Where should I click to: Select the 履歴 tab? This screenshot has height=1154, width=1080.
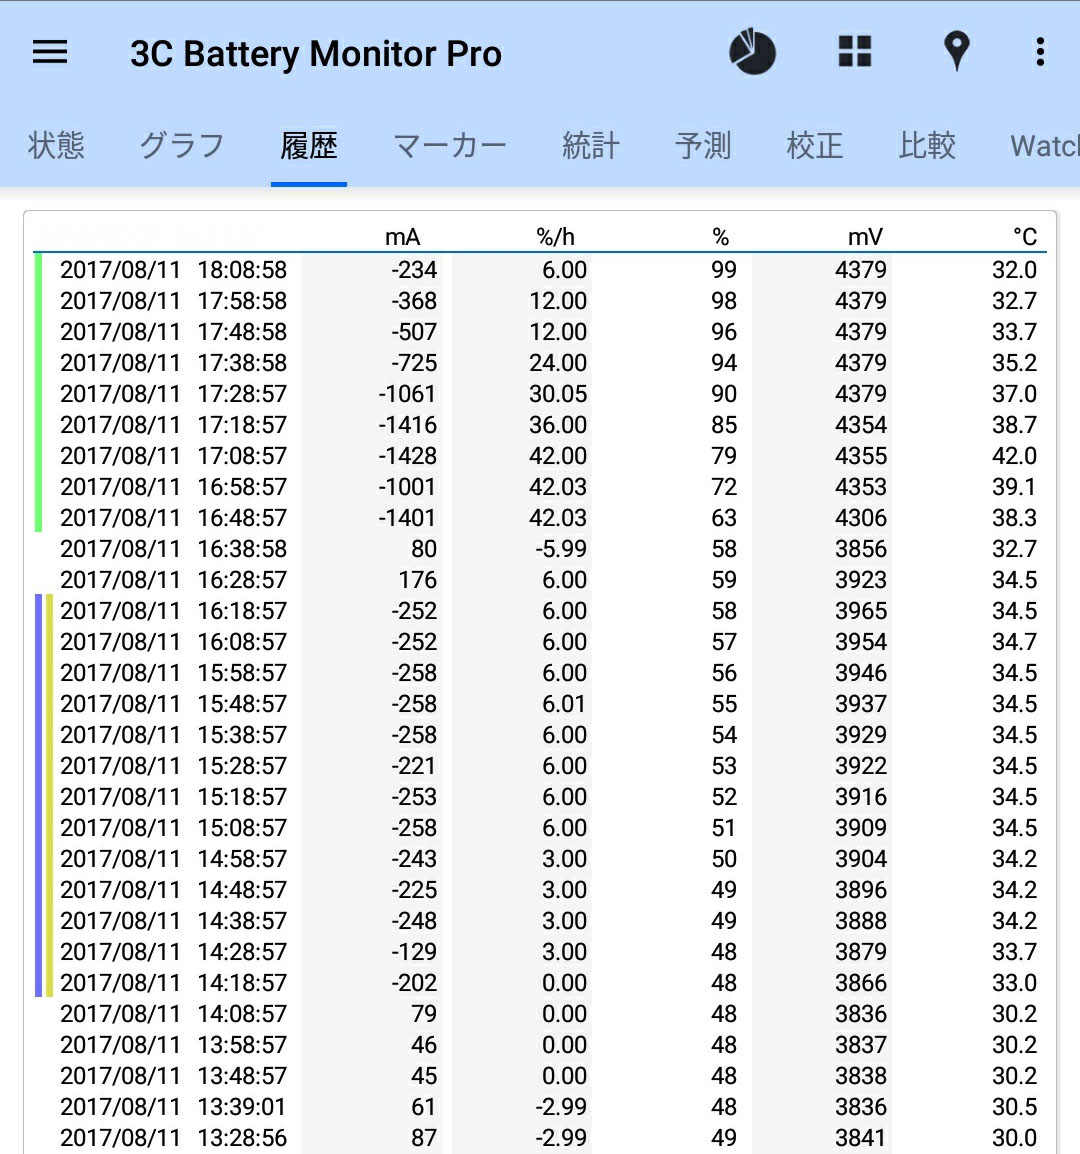click(x=308, y=145)
